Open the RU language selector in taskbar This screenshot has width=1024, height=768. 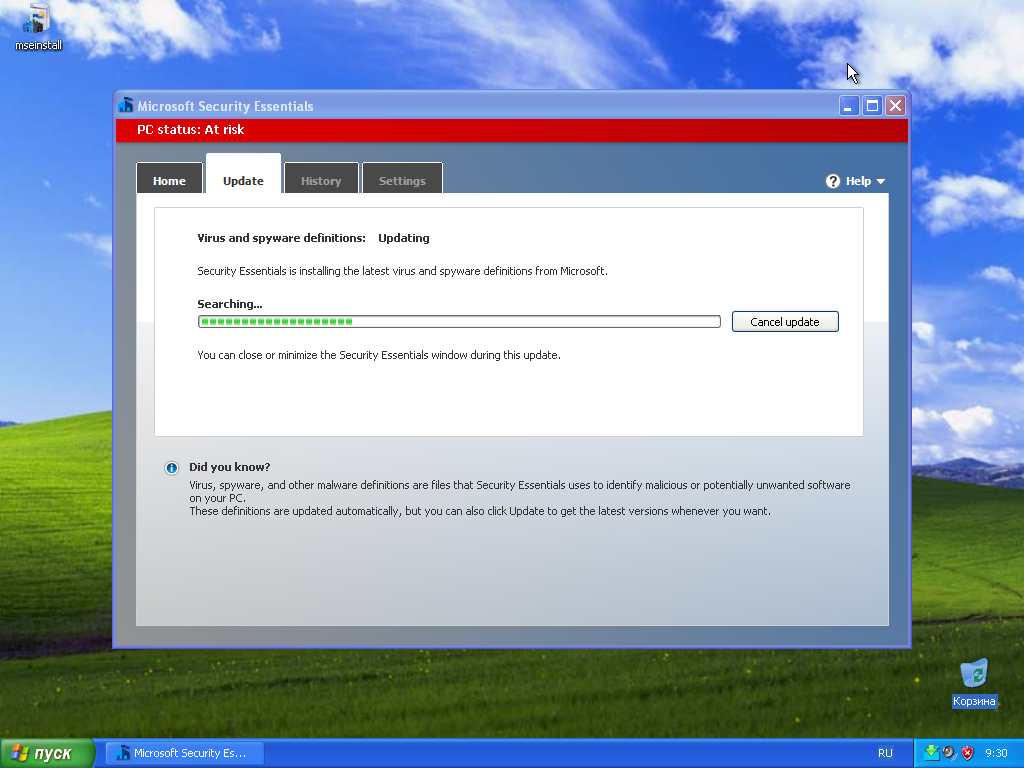pos(885,753)
